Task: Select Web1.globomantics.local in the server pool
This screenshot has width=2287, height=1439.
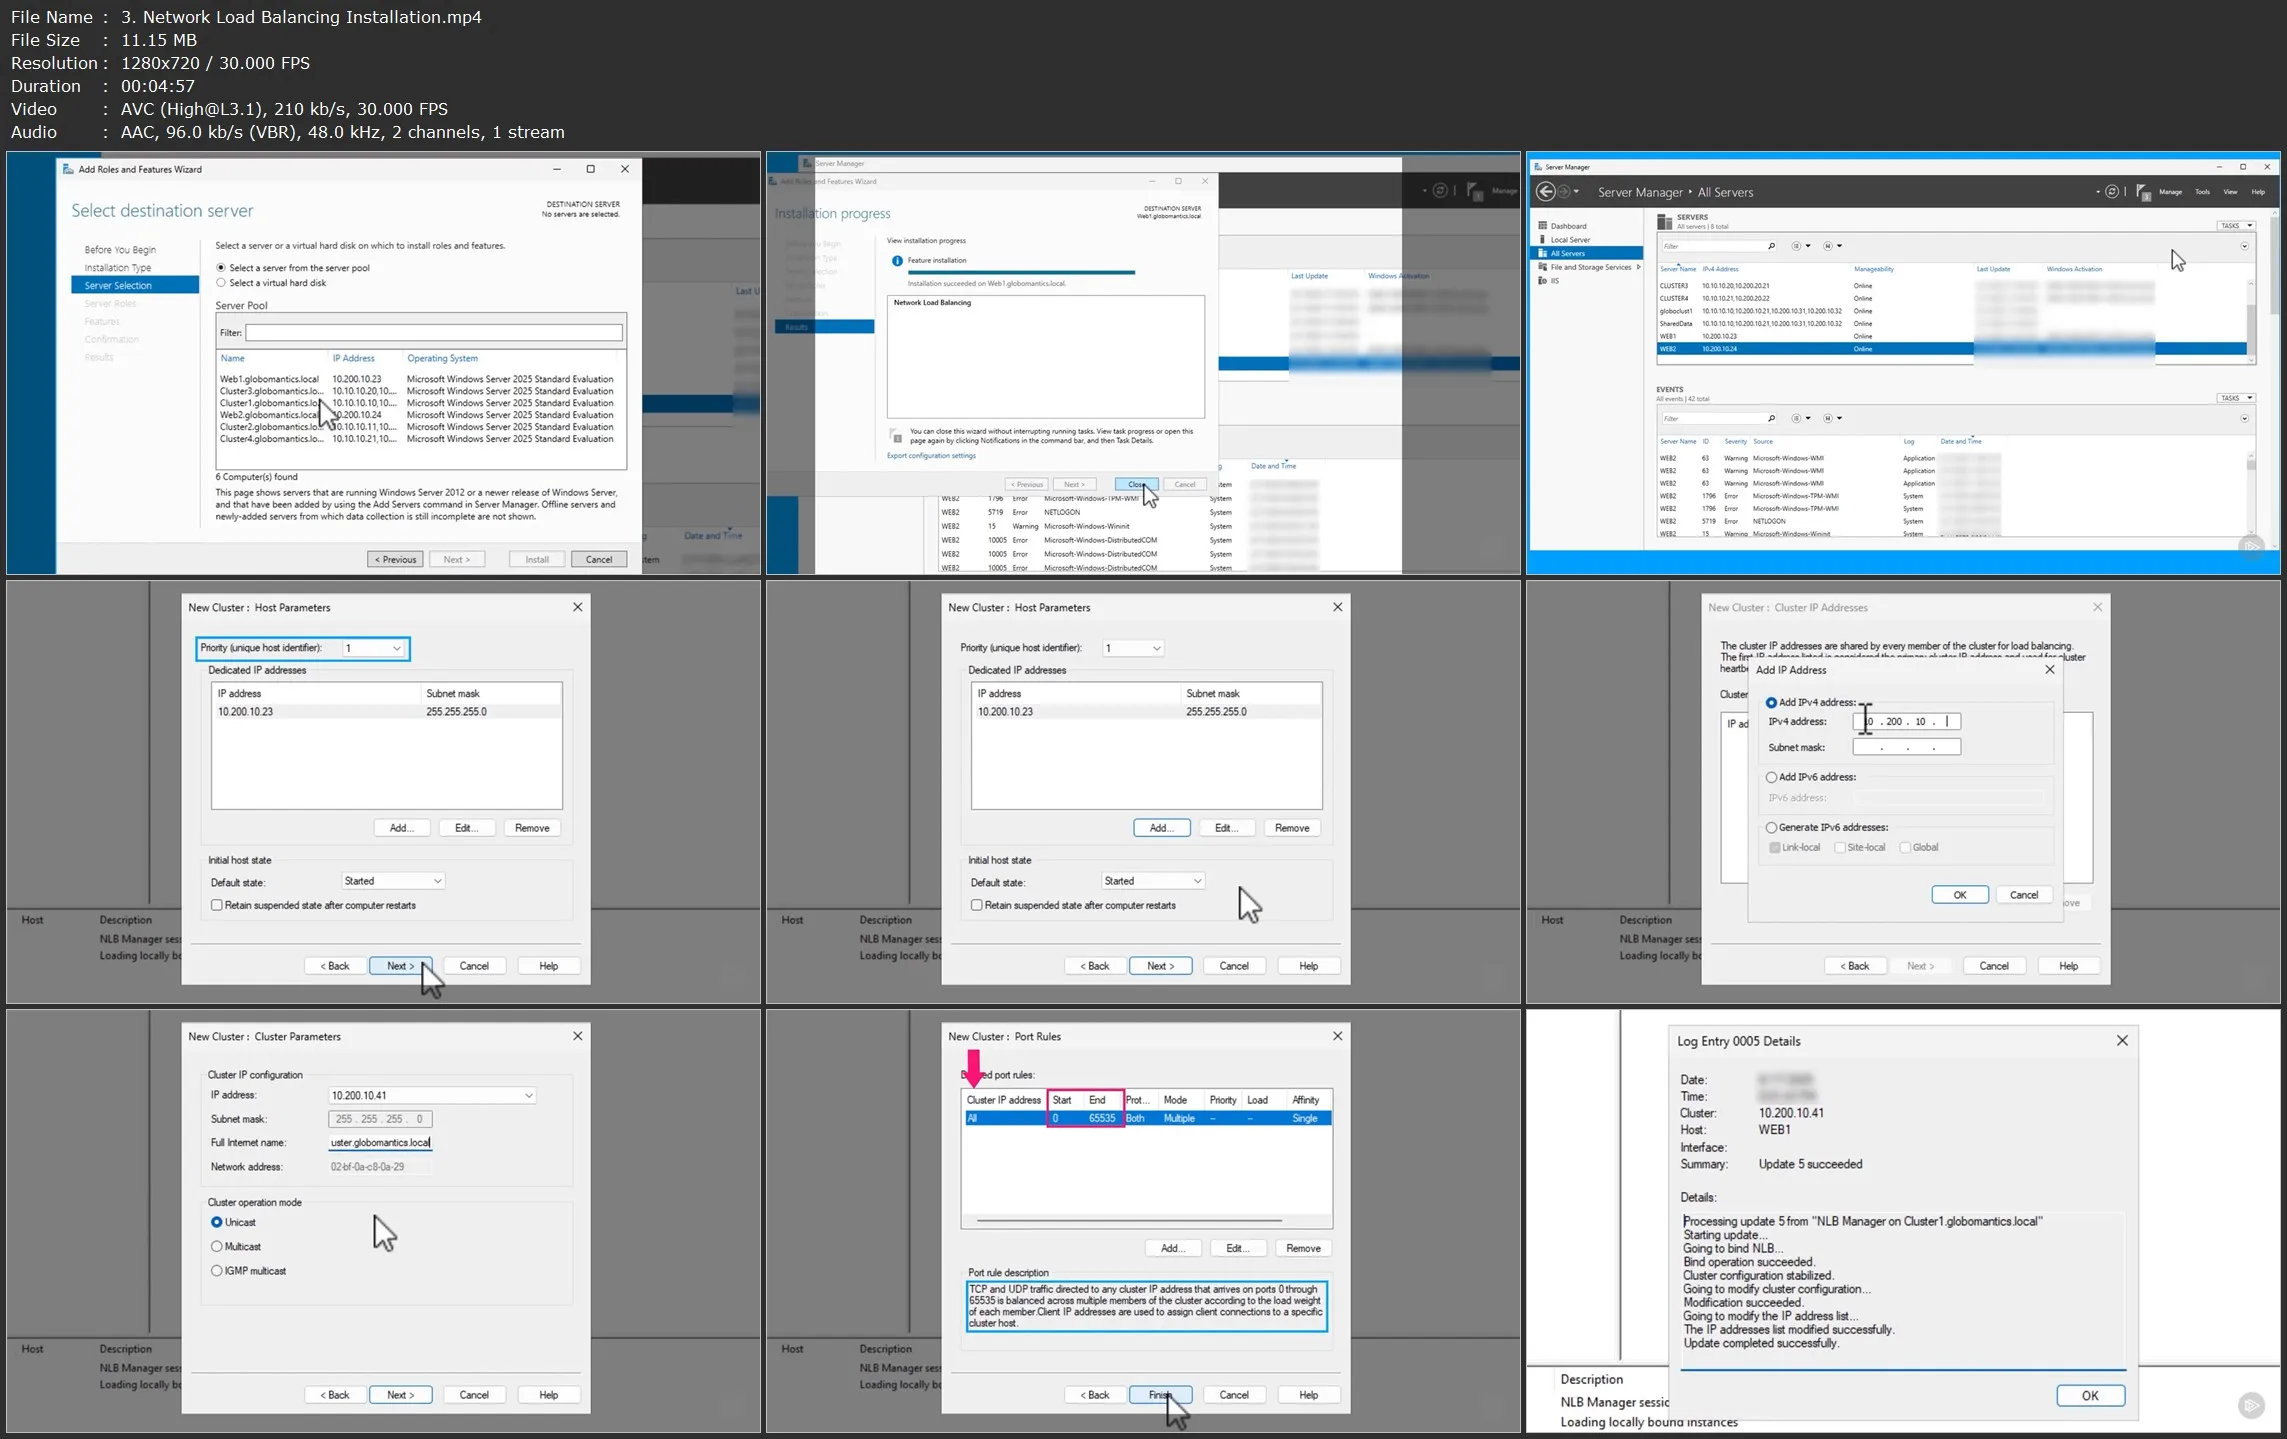Action: 417,379
